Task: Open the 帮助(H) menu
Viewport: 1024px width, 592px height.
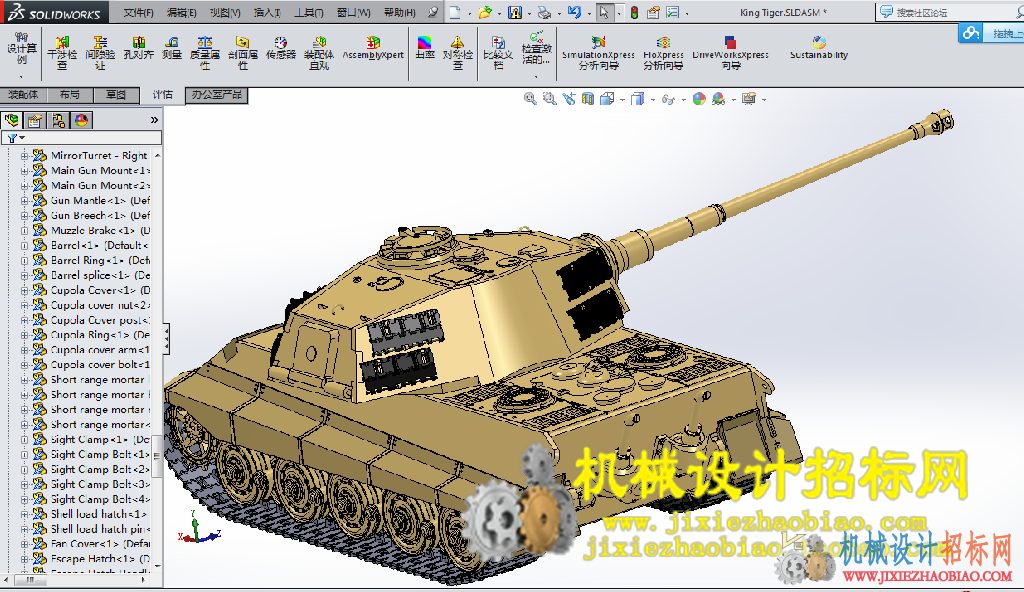Action: pyautogui.click(x=400, y=12)
